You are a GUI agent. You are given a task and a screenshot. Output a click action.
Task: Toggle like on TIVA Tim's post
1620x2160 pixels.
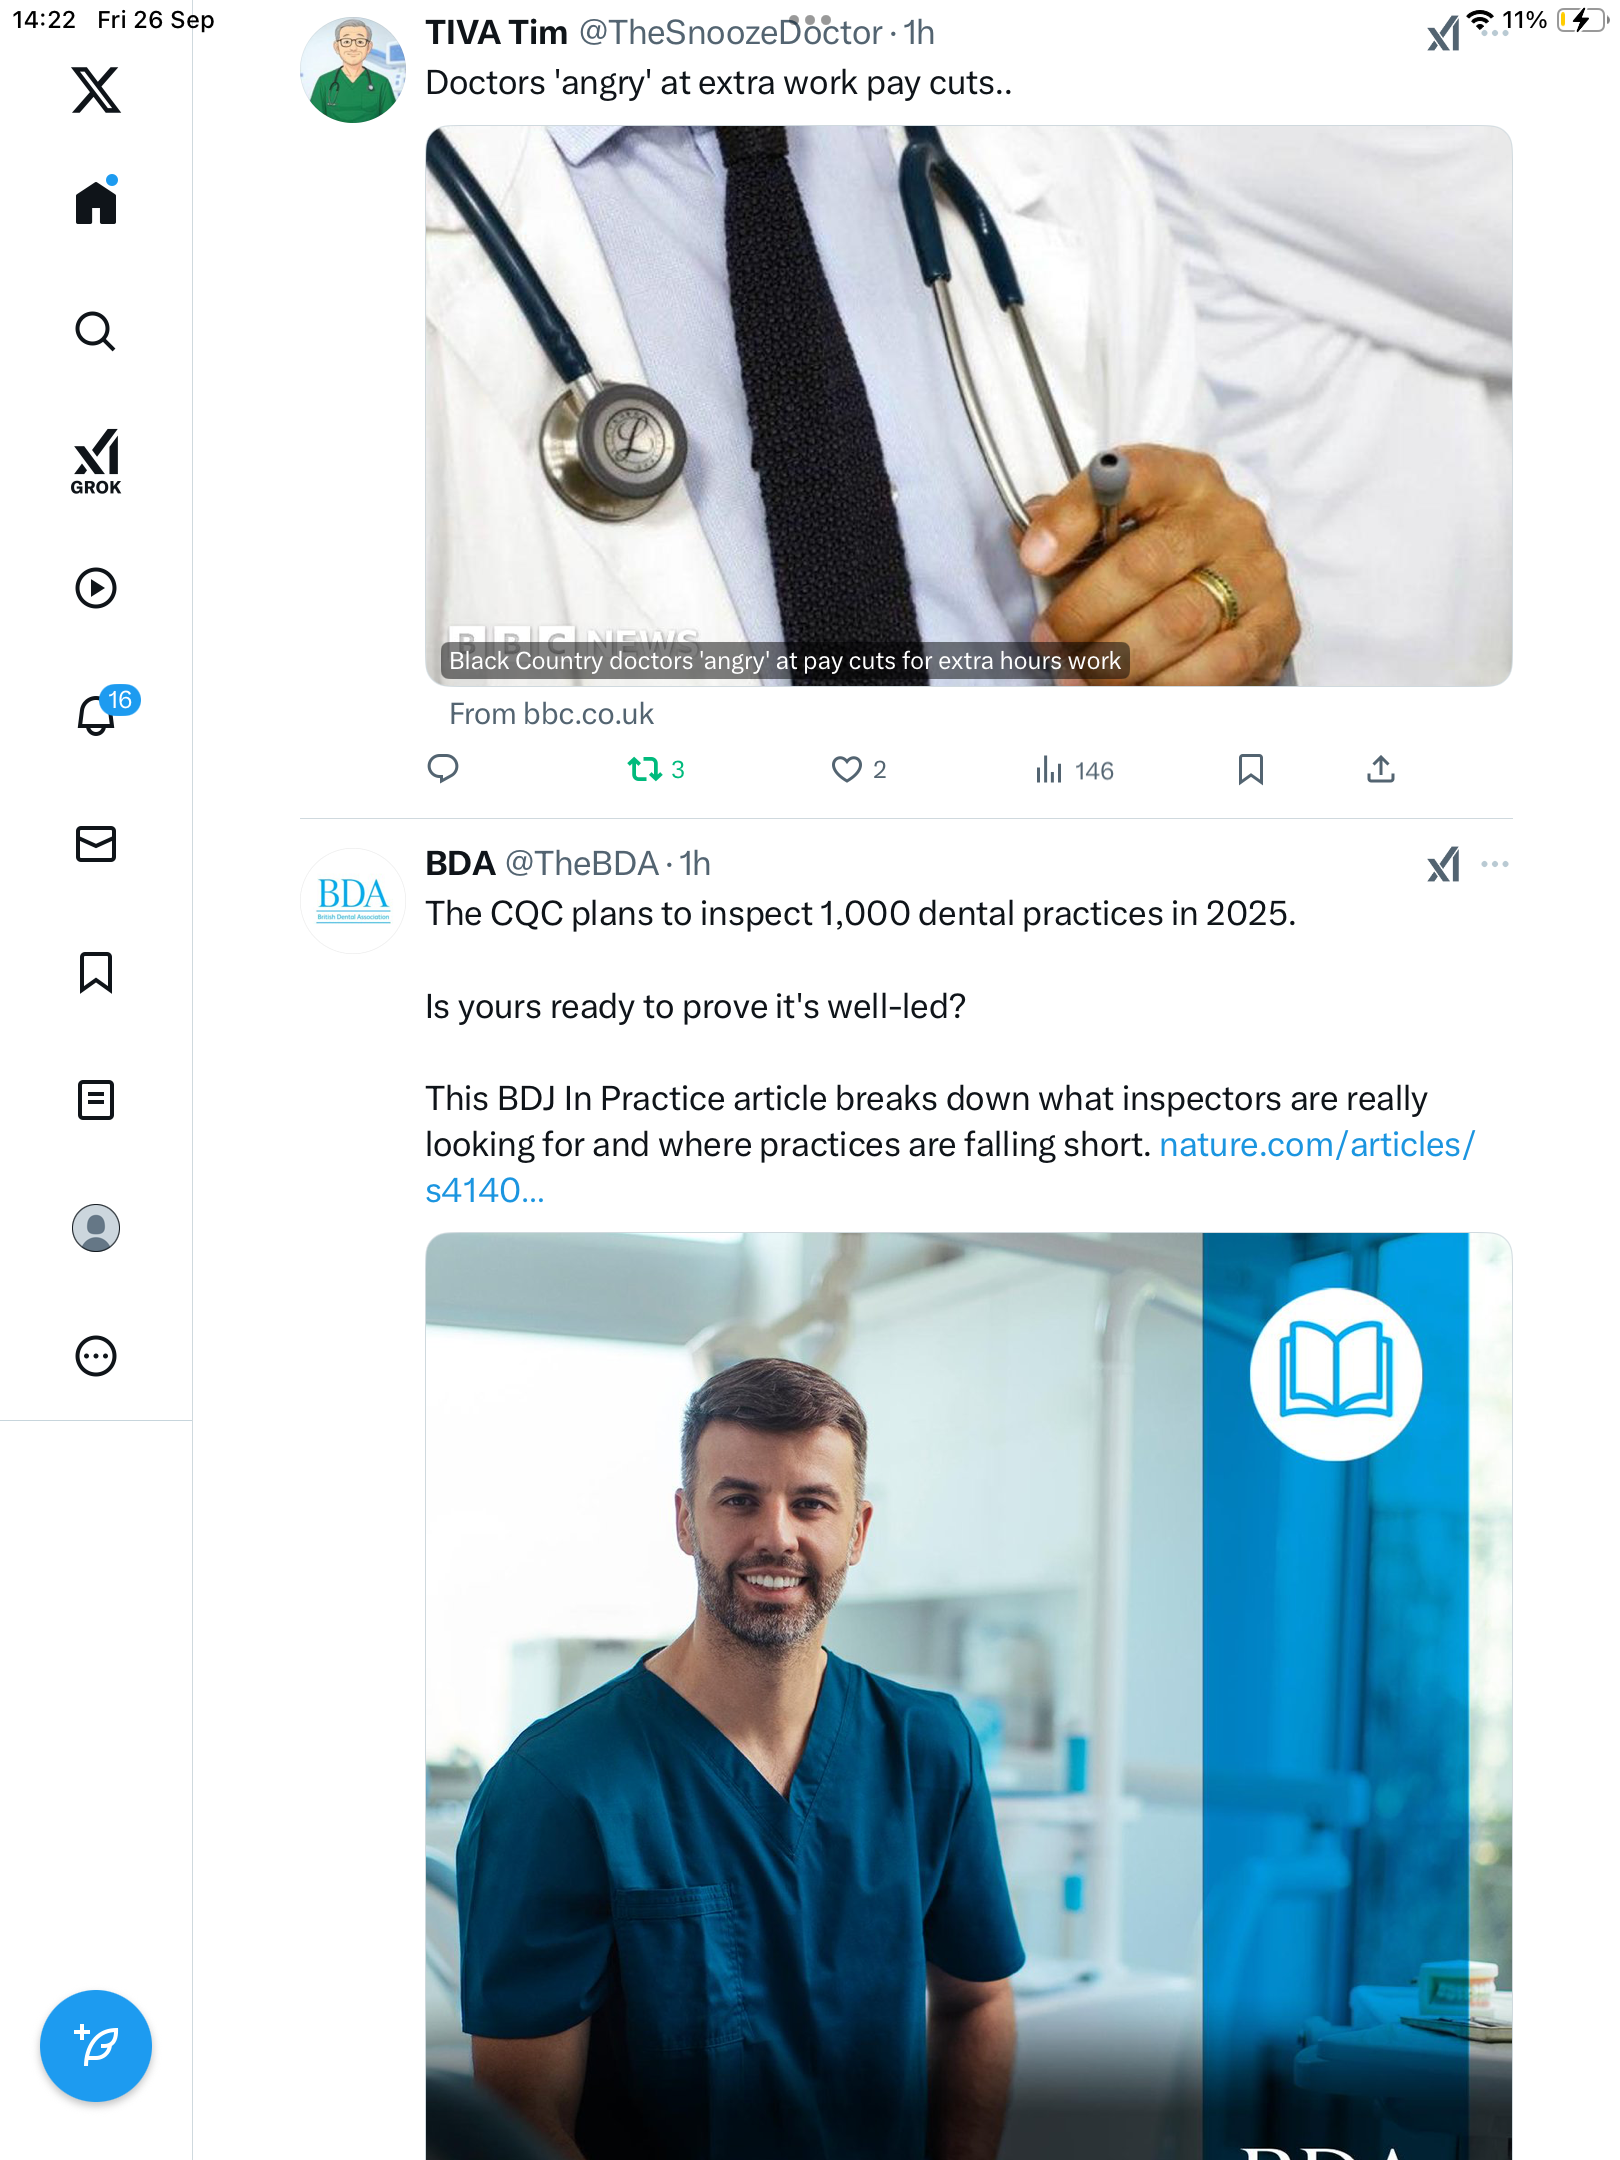tap(858, 769)
